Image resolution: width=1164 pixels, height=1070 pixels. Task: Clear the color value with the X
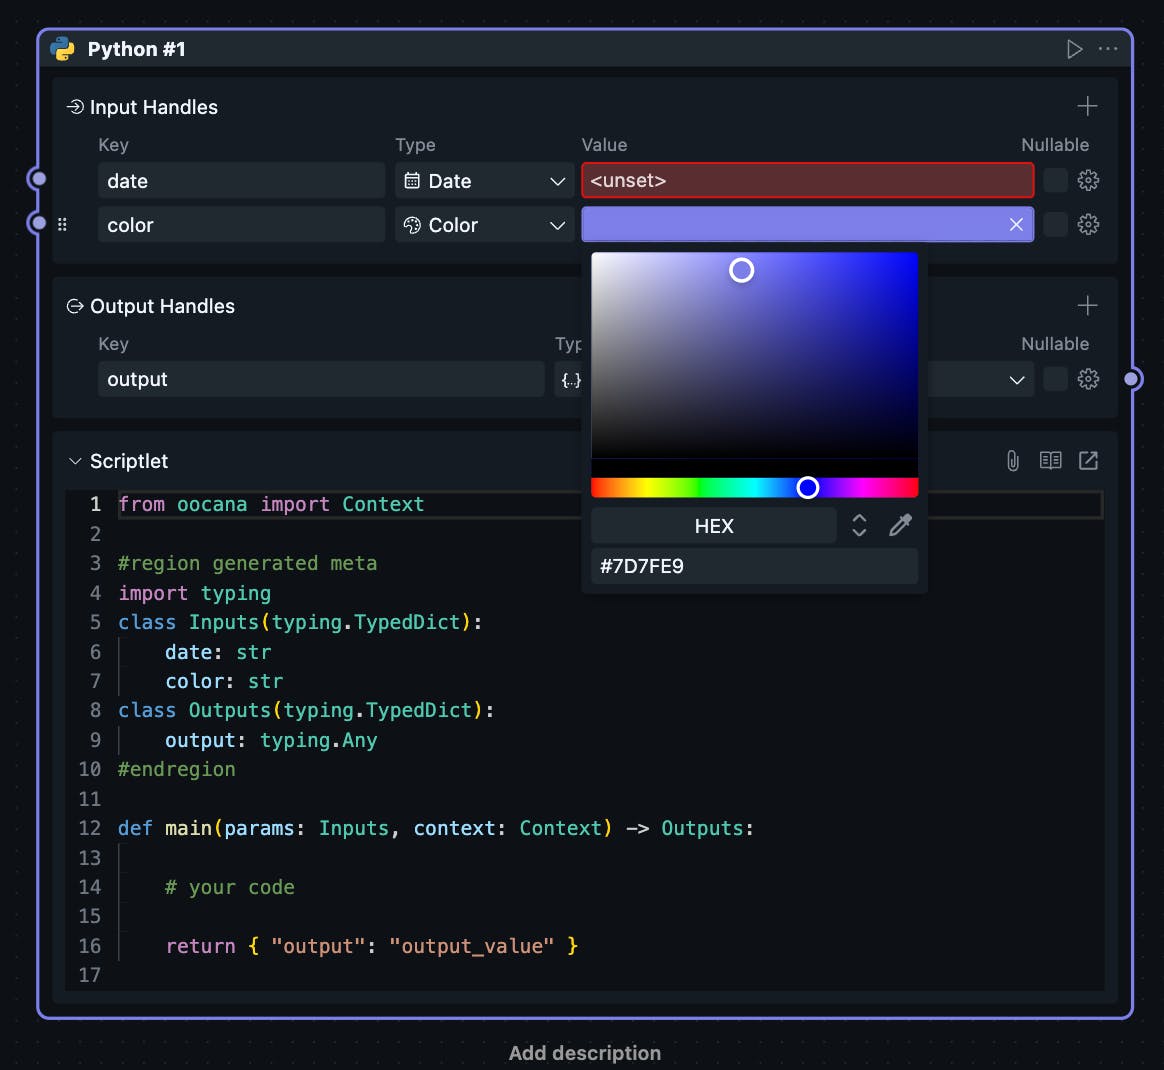click(x=1016, y=224)
